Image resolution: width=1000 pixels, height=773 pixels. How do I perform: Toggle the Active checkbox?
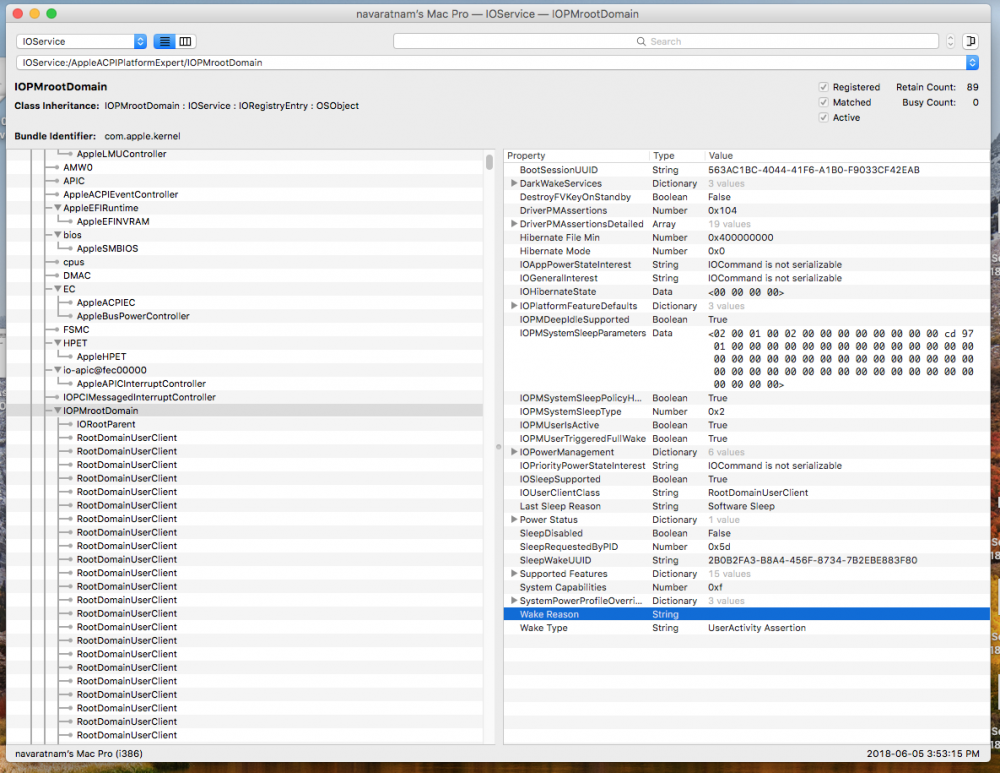click(823, 117)
